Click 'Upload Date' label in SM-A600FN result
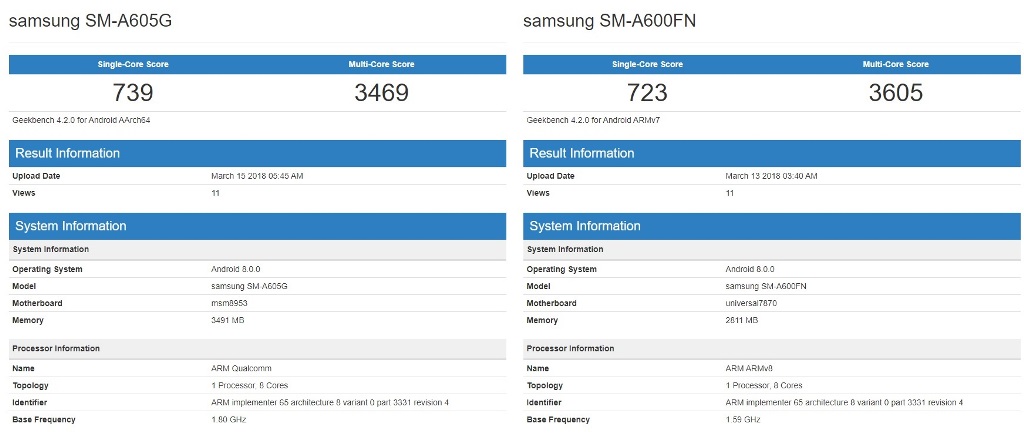This screenshot has width=1024, height=438. pos(551,176)
